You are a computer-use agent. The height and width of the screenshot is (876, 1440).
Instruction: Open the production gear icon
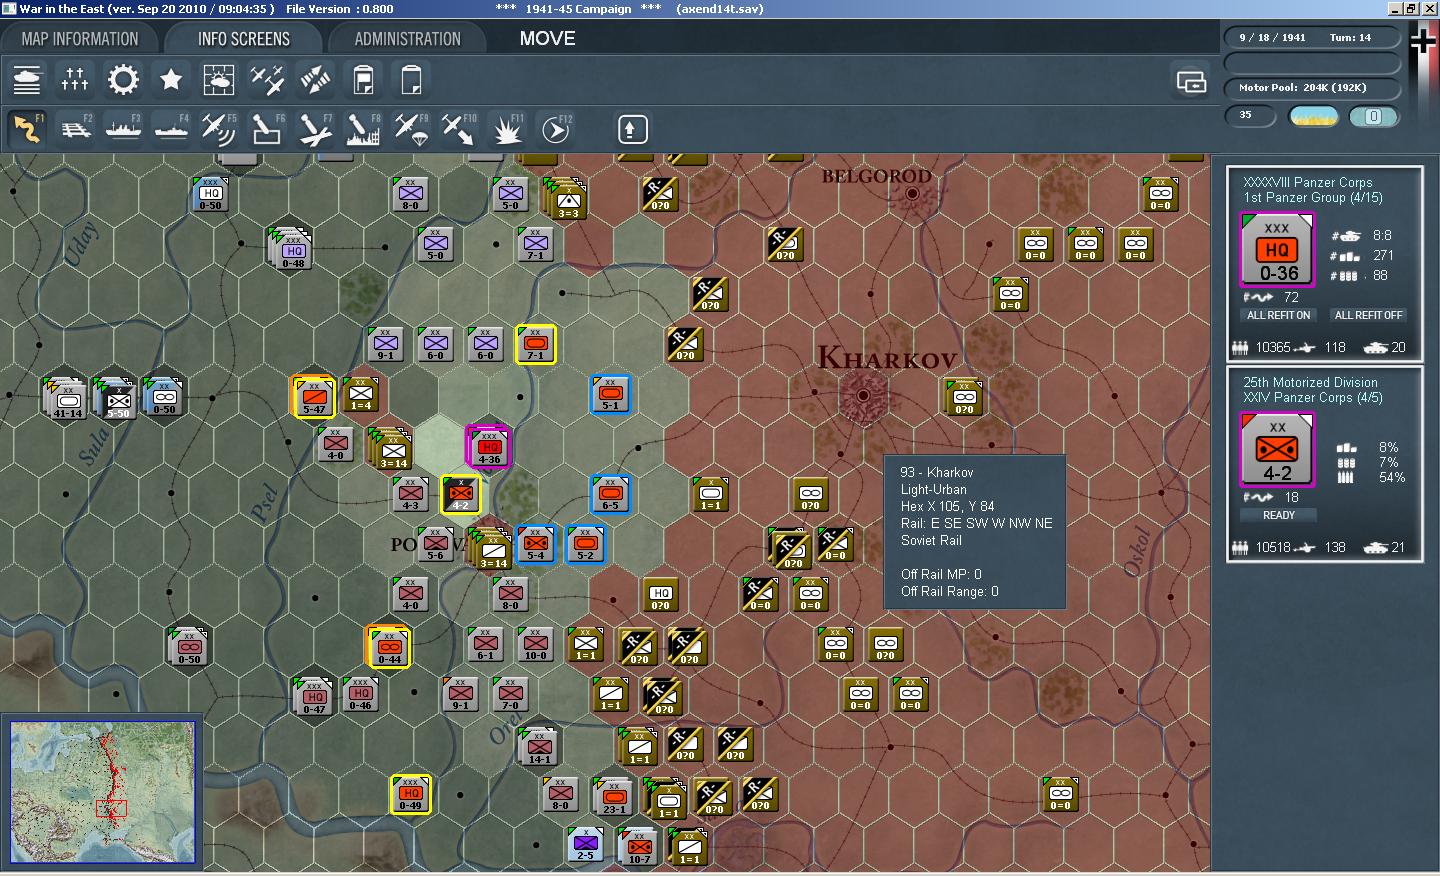coord(123,79)
